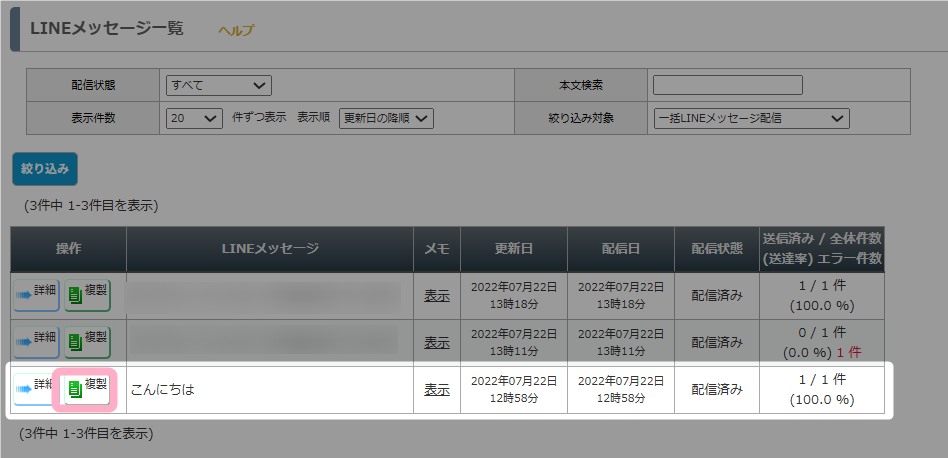The width and height of the screenshot is (948, 458).
Task: Duplicate the 13時18分 message
Action: pos(88,295)
